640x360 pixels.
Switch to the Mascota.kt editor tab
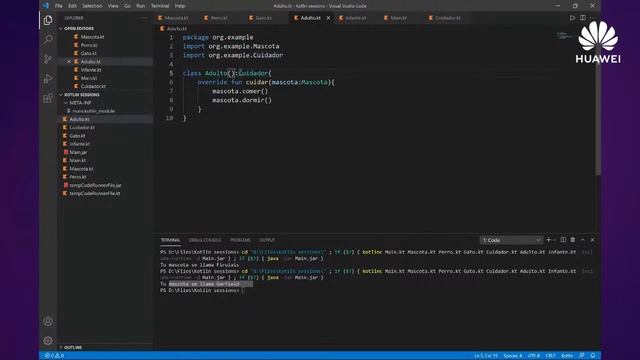coord(176,18)
